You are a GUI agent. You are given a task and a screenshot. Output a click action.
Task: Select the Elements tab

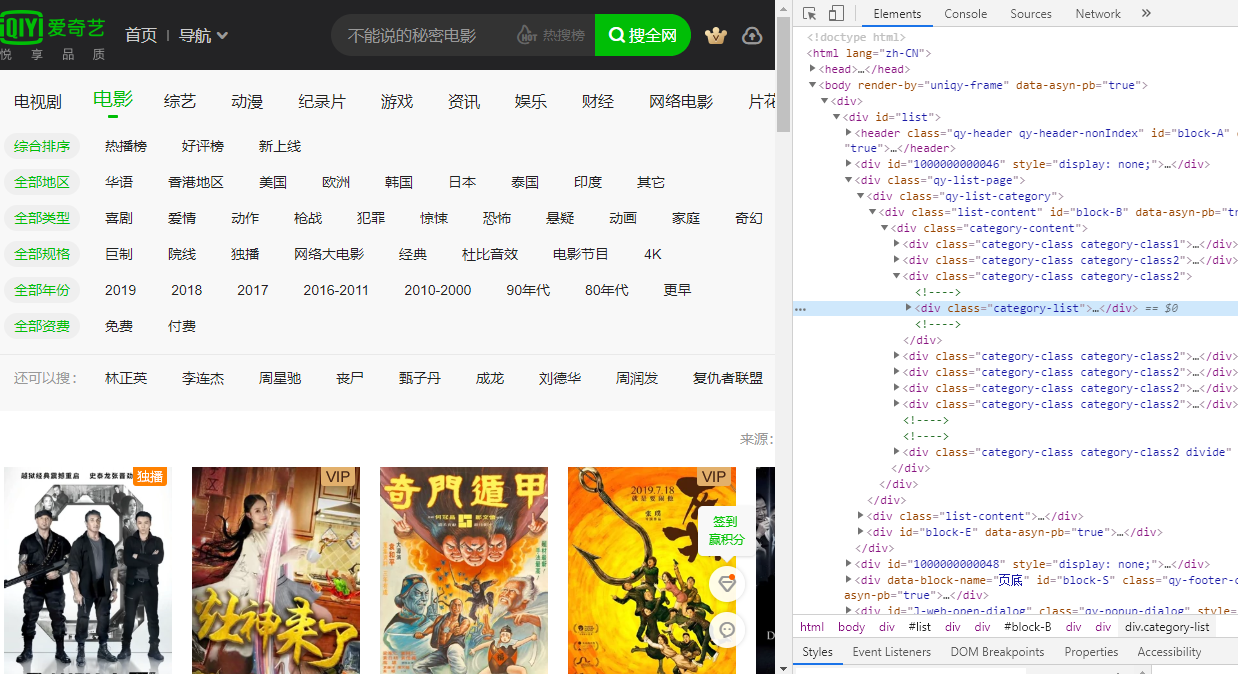tap(897, 14)
